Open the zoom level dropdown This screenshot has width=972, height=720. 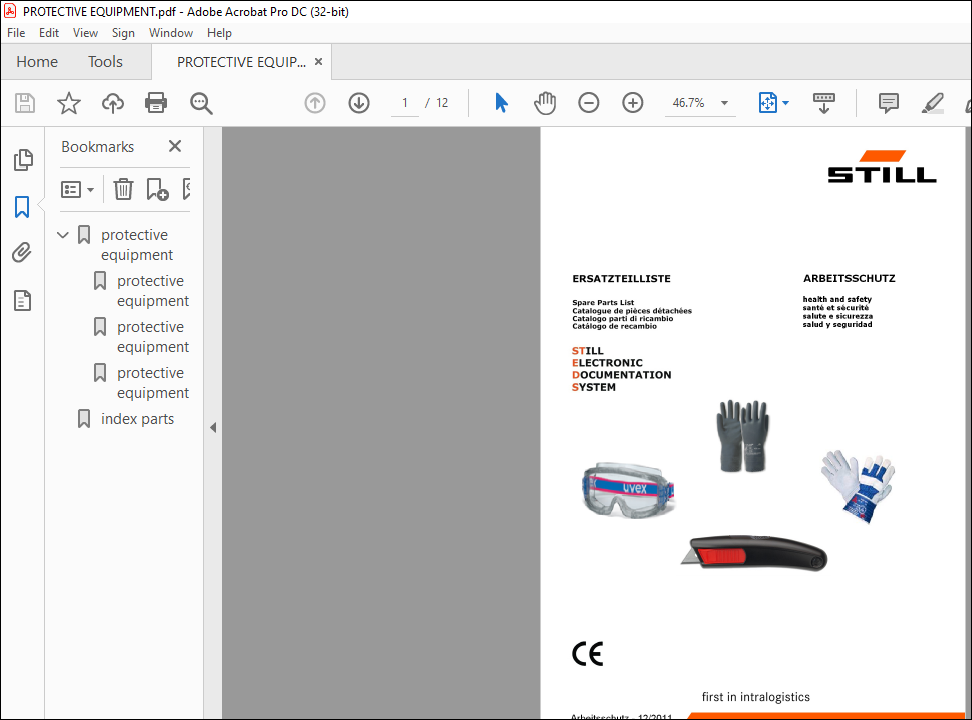pyautogui.click(x=724, y=103)
